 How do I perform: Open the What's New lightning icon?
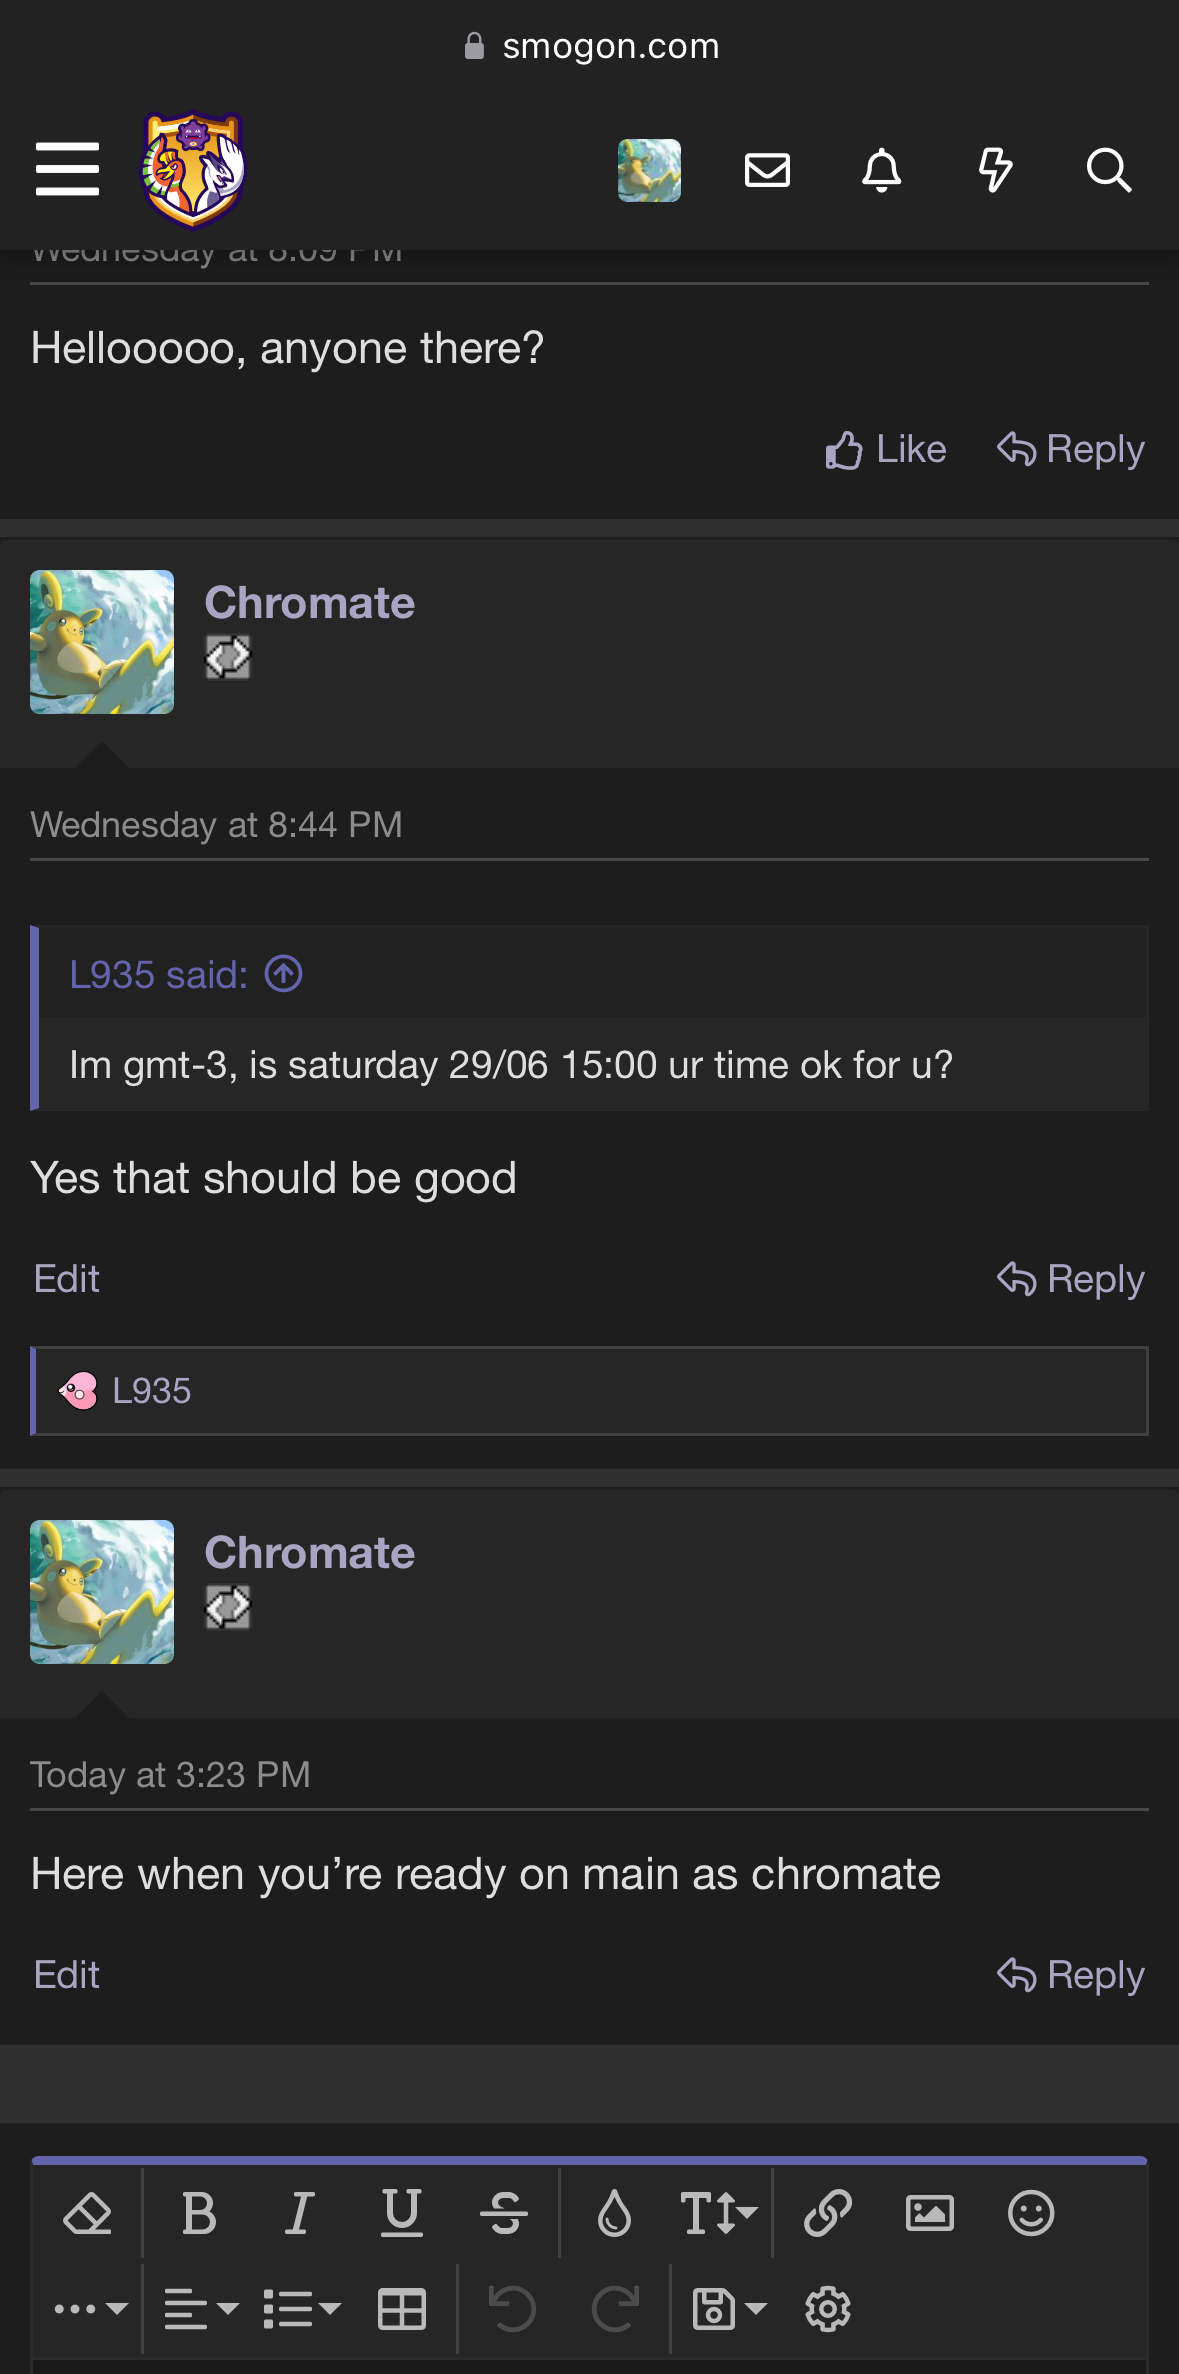(x=995, y=170)
